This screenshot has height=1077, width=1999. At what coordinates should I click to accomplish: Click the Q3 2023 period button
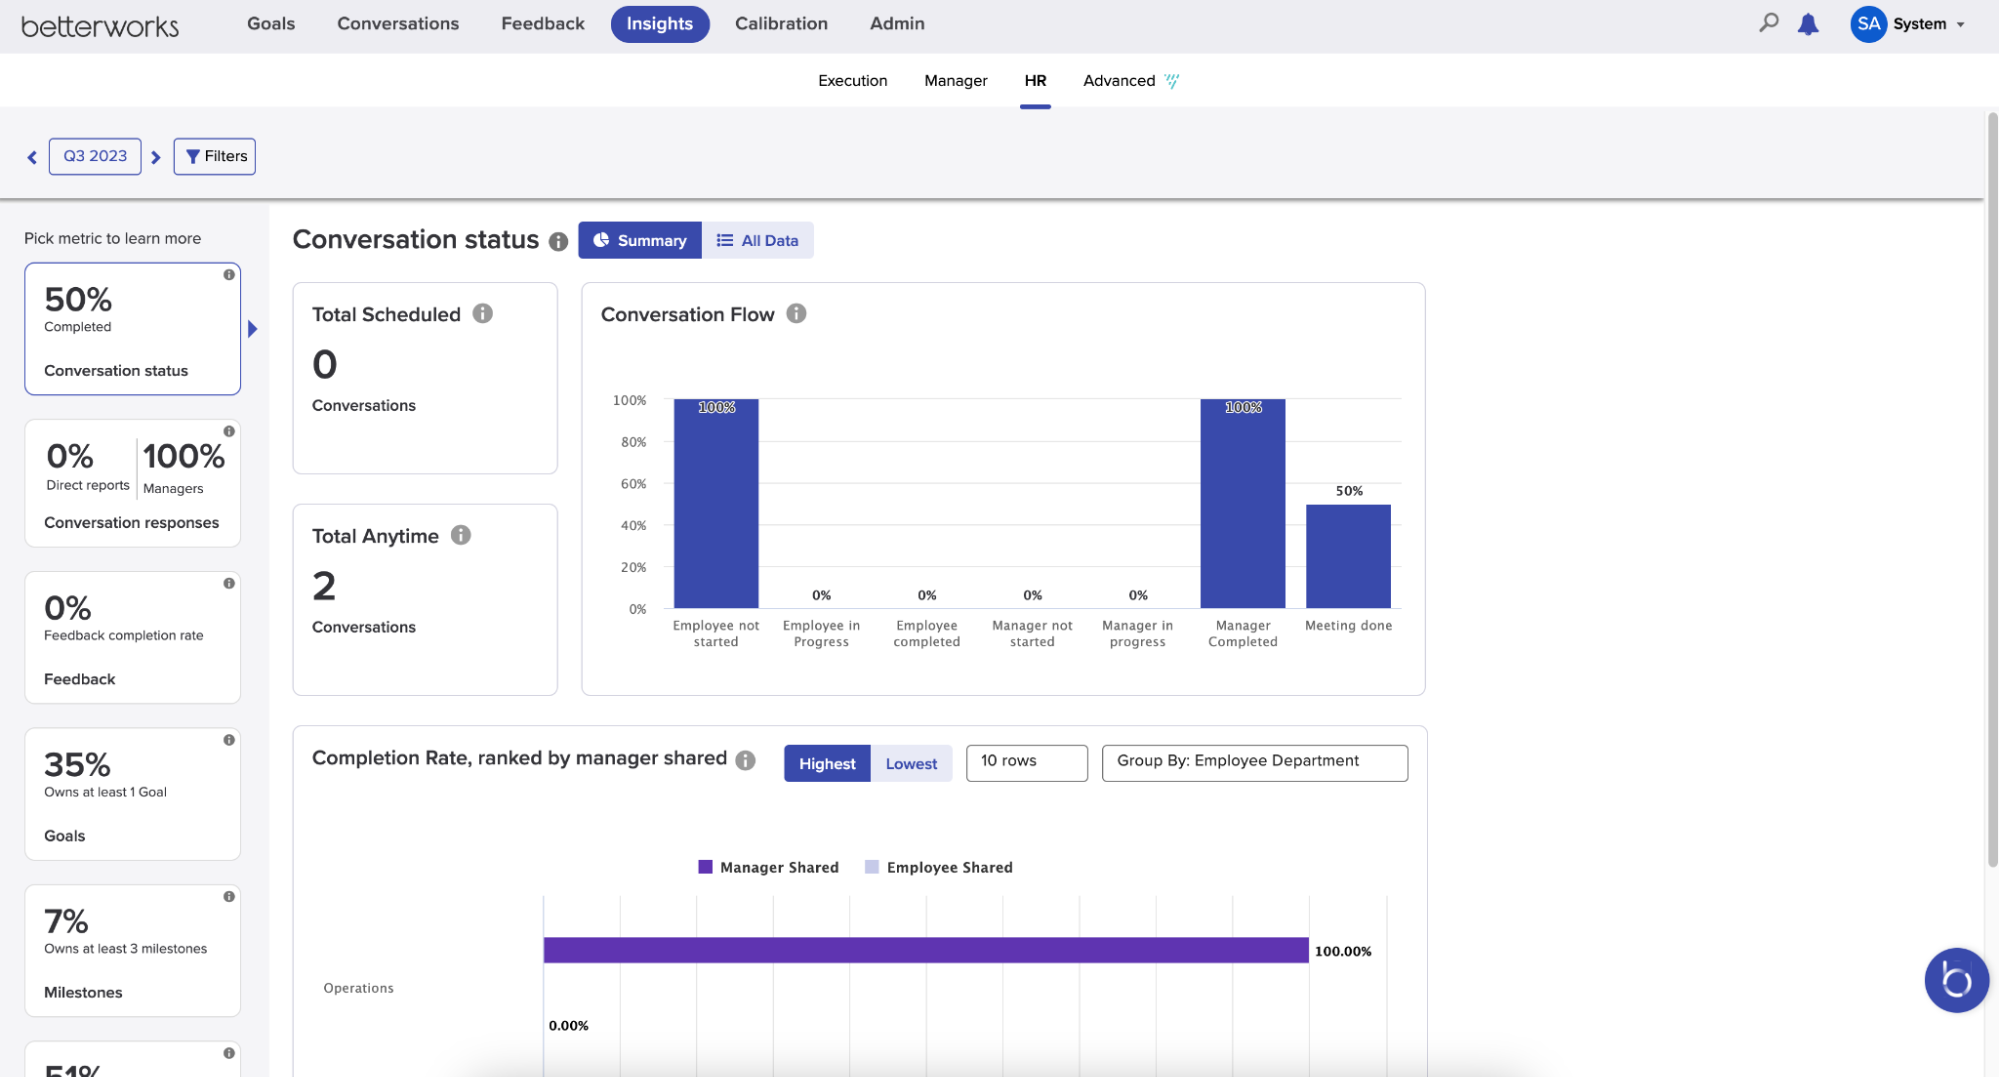click(95, 156)
